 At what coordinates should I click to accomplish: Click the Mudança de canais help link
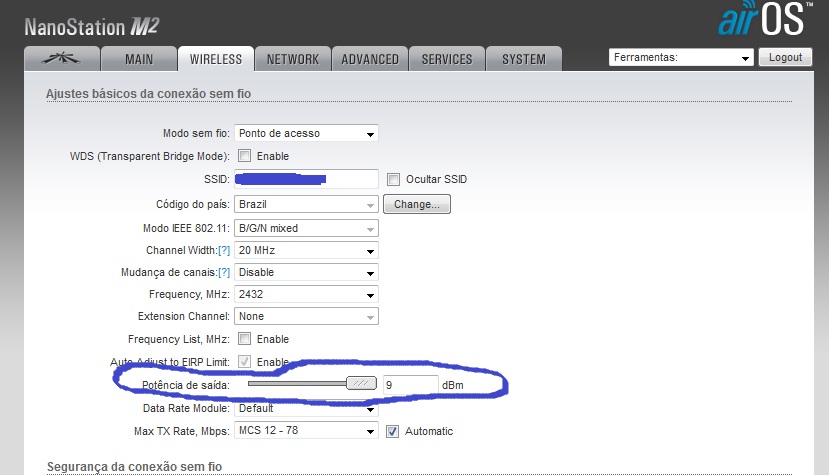coord(224,272)
